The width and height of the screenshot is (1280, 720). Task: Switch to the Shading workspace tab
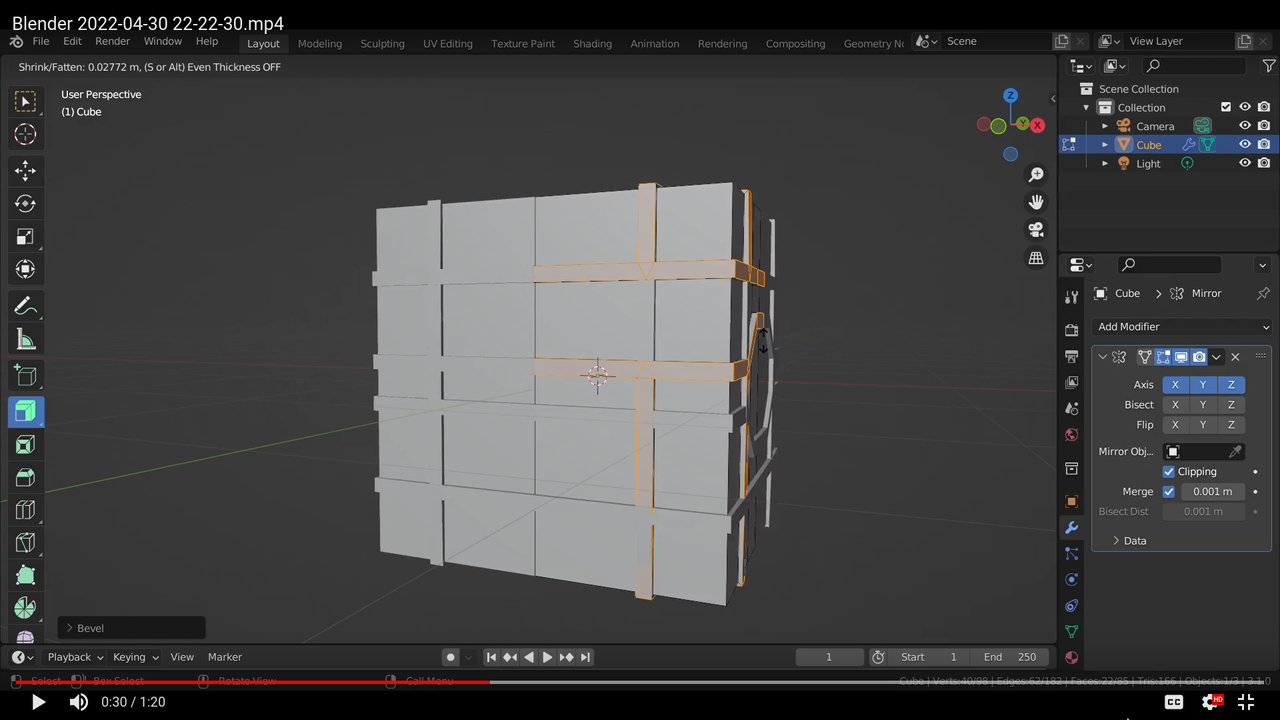pyautogui.click(x=592, y=44)
